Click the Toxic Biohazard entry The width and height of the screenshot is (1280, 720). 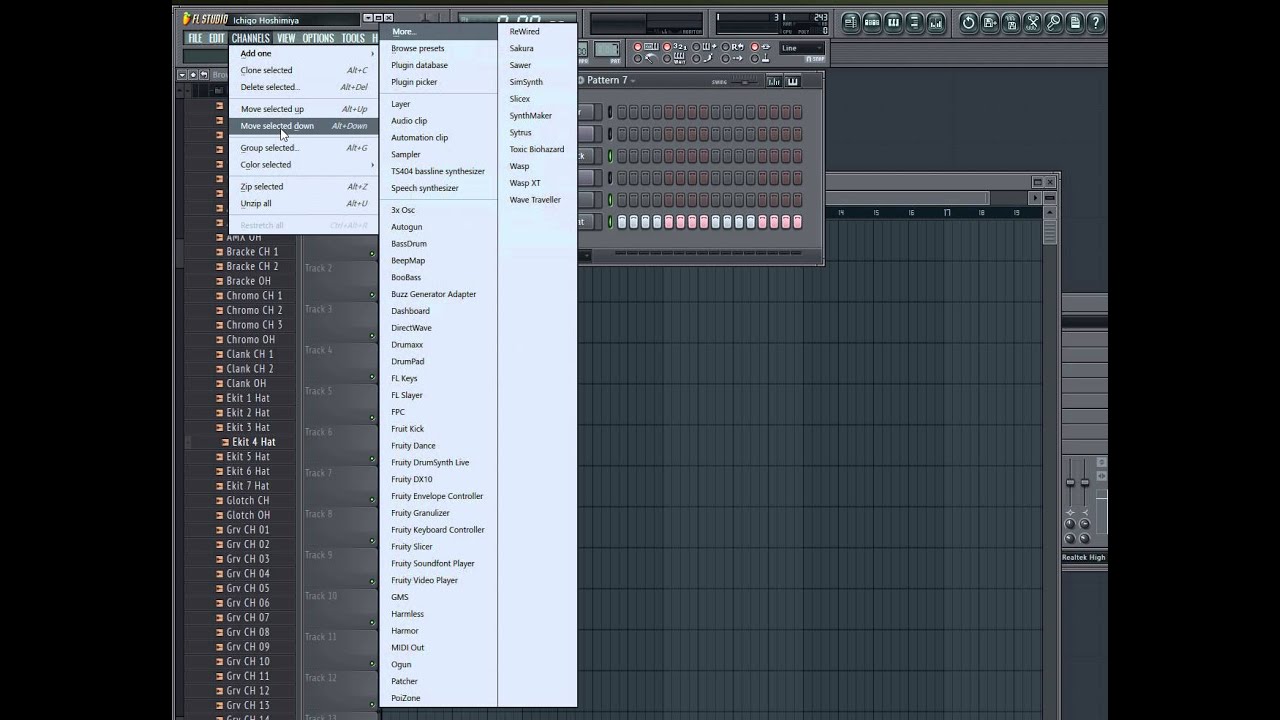[x=537, y=149]
